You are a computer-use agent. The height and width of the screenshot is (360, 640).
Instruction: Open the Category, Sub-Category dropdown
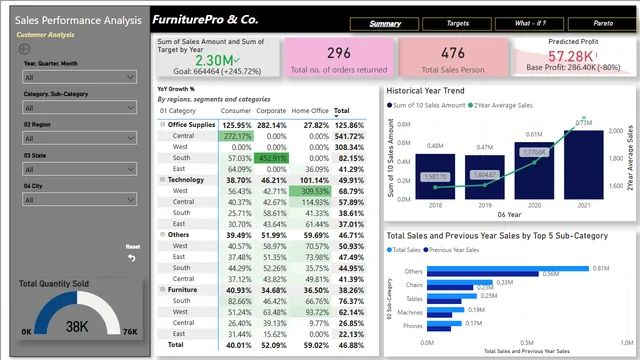pos(80,108)
